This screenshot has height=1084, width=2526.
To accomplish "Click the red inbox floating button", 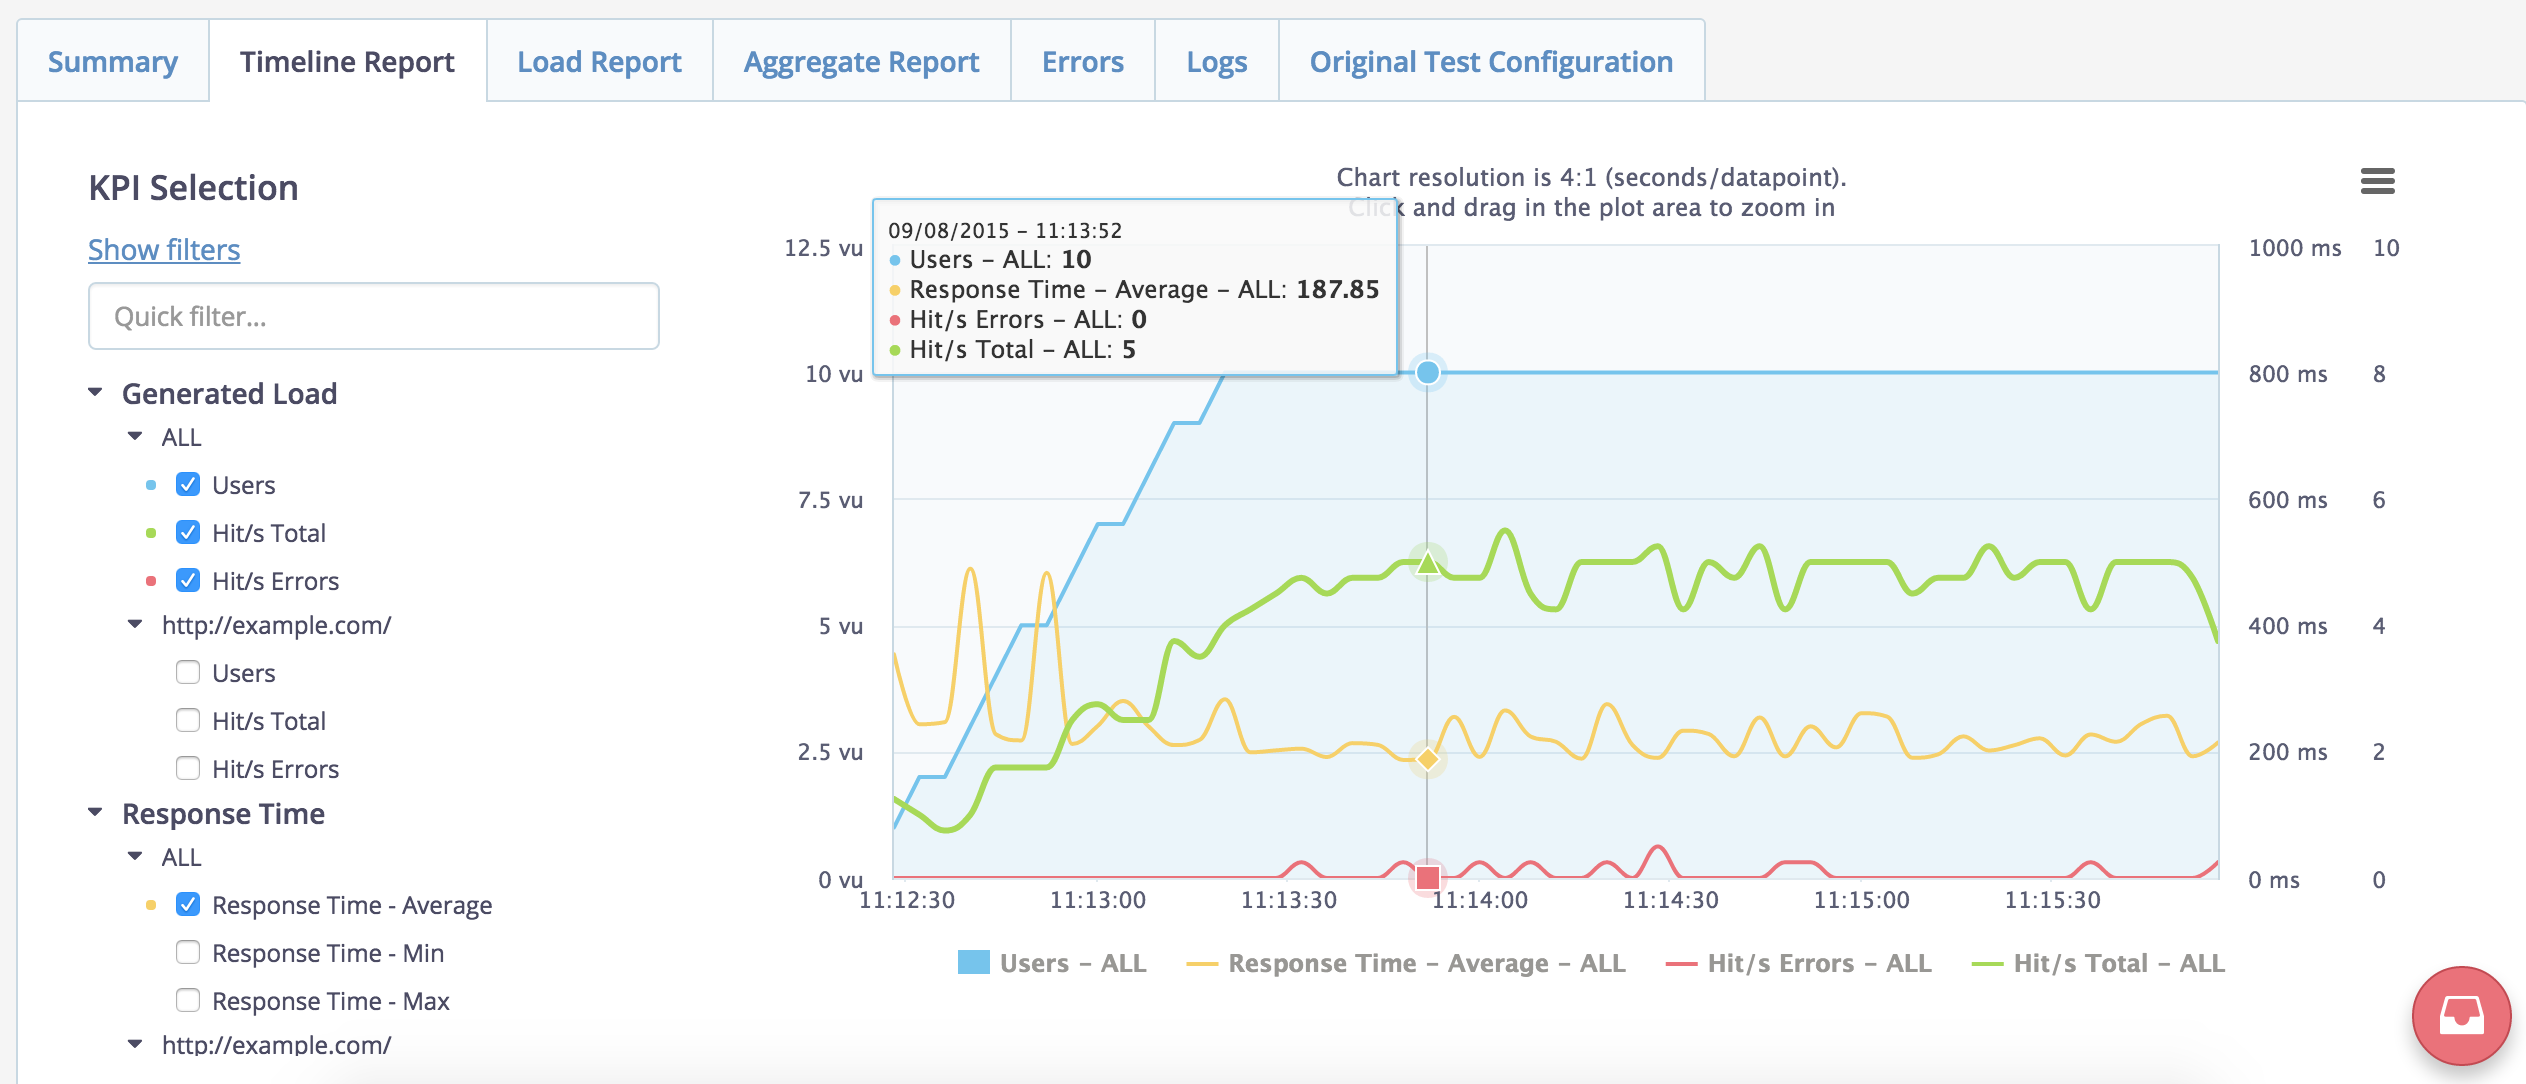I will pyautogui.click(x=2461, y=1015).
